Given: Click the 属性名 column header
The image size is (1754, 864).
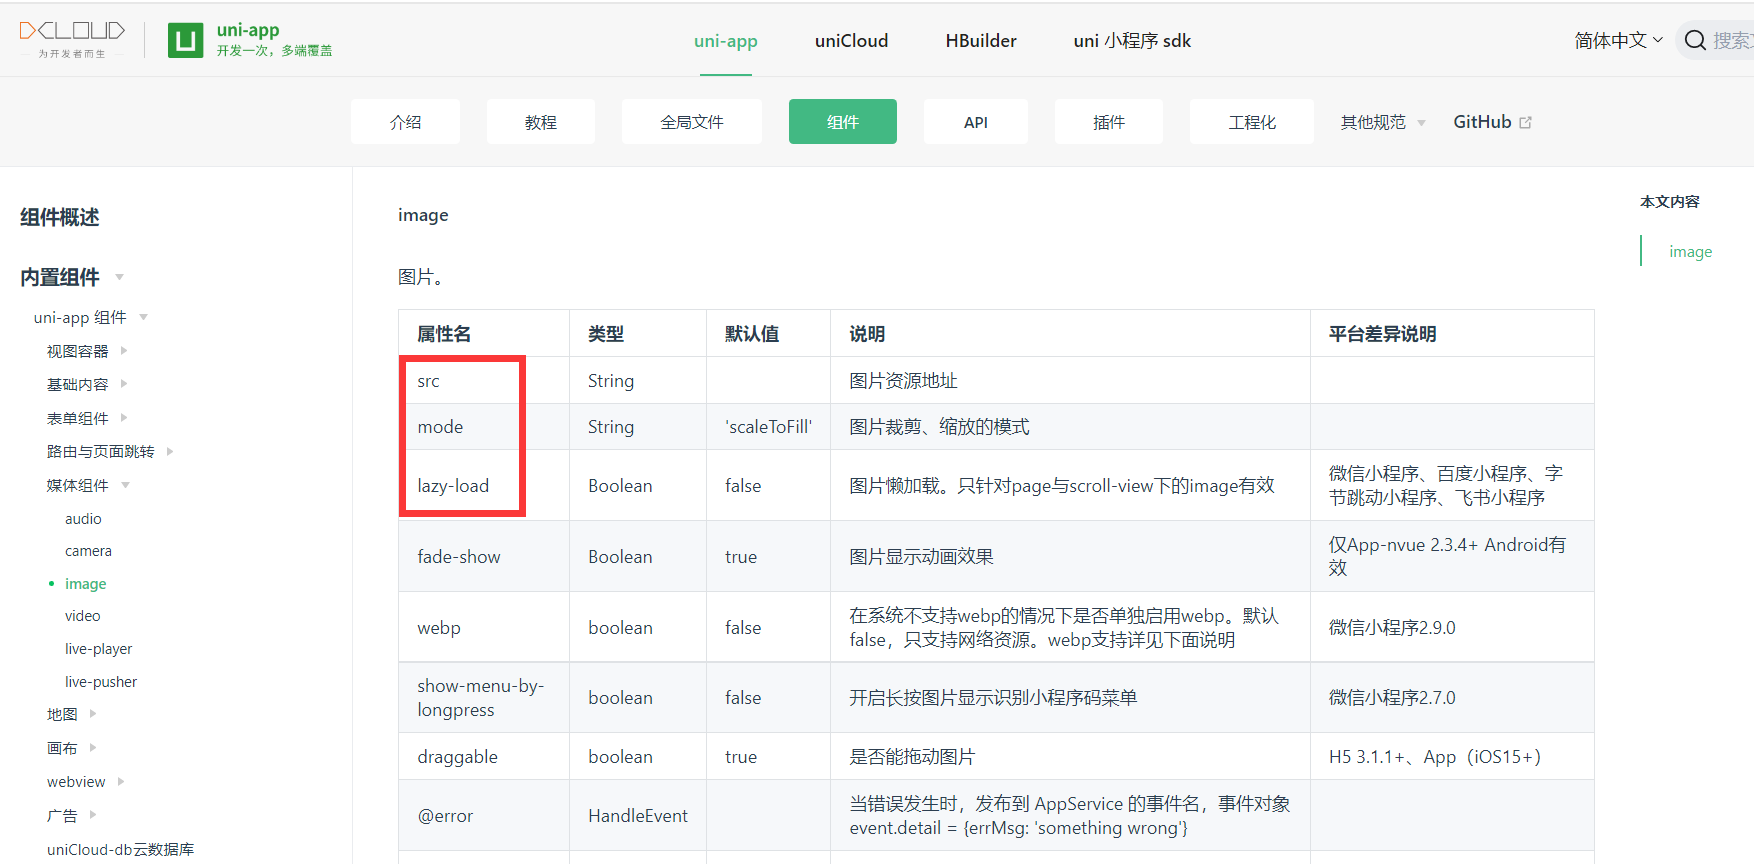Looking at the screenshot, I should pyautogui.click(x=484, y=334).
